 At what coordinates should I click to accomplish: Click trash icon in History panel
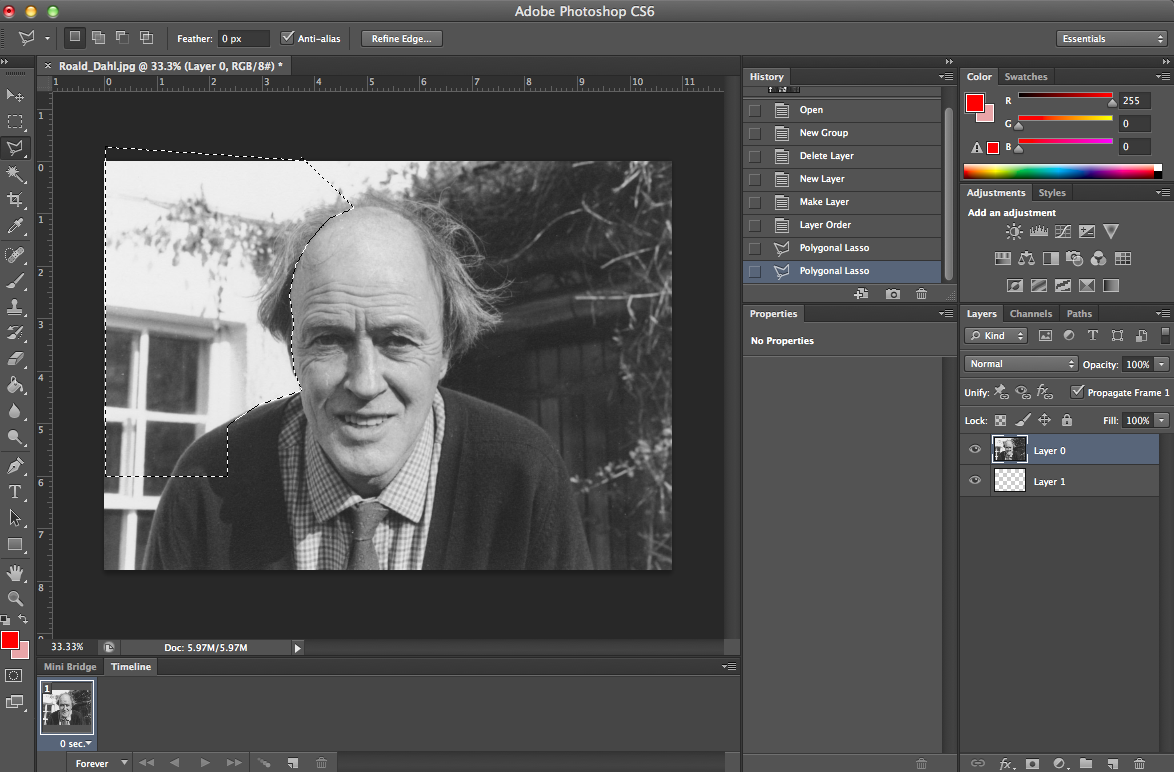click(921, 294)
